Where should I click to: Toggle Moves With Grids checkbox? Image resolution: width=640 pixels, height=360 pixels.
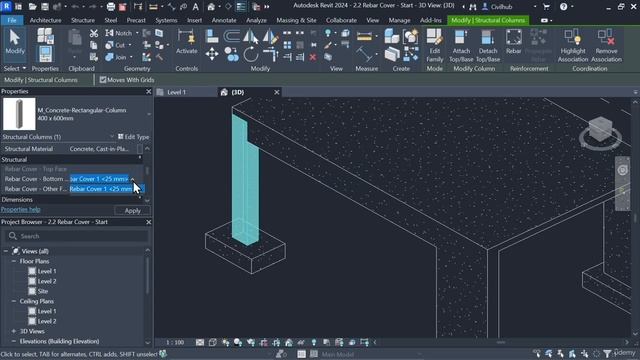coord(103,80)
